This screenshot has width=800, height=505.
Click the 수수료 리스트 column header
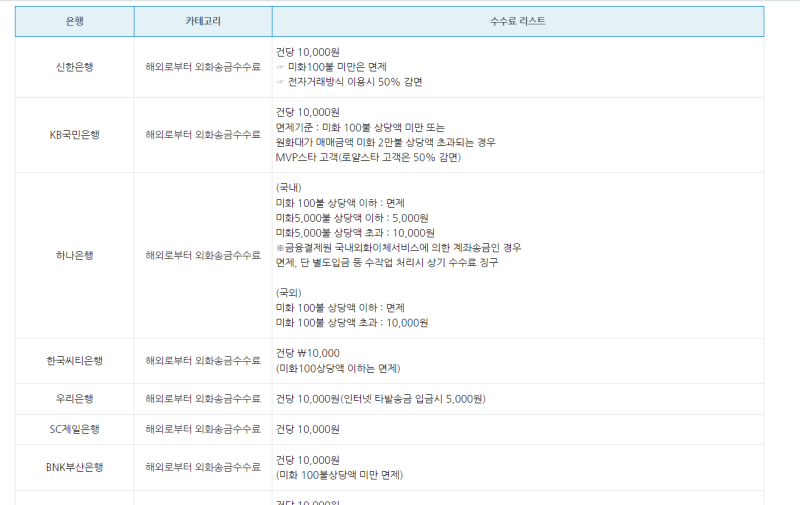point(518,21)
